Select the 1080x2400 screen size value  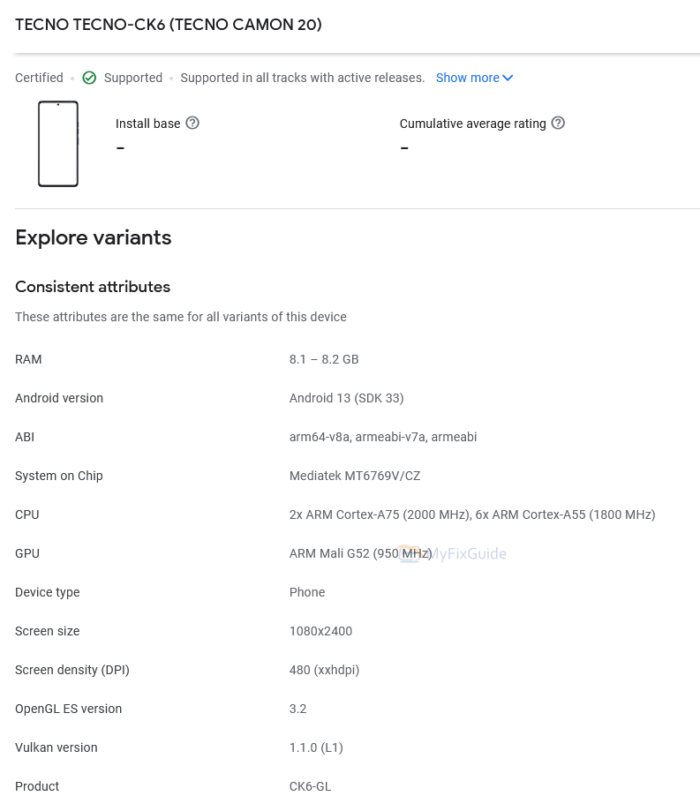click(320, 631)
